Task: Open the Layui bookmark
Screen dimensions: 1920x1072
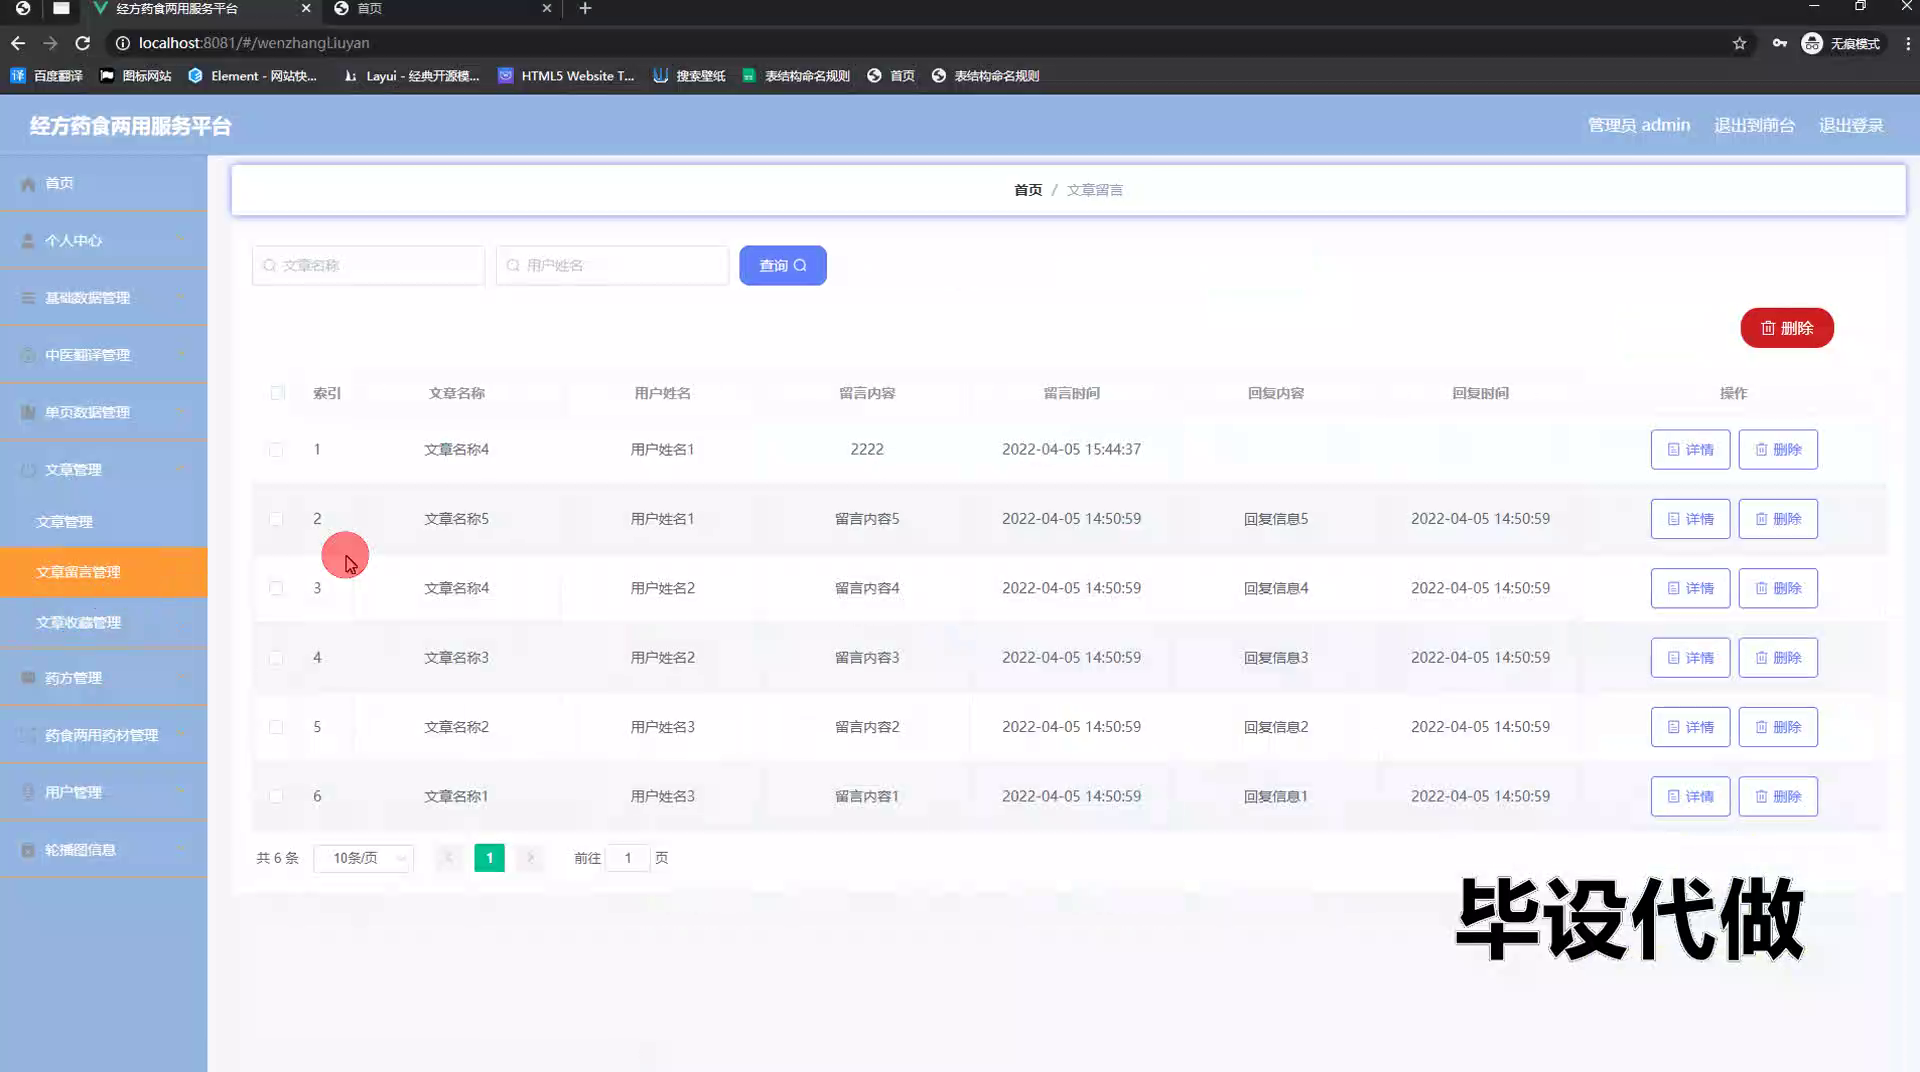Action: coord(411,76)
